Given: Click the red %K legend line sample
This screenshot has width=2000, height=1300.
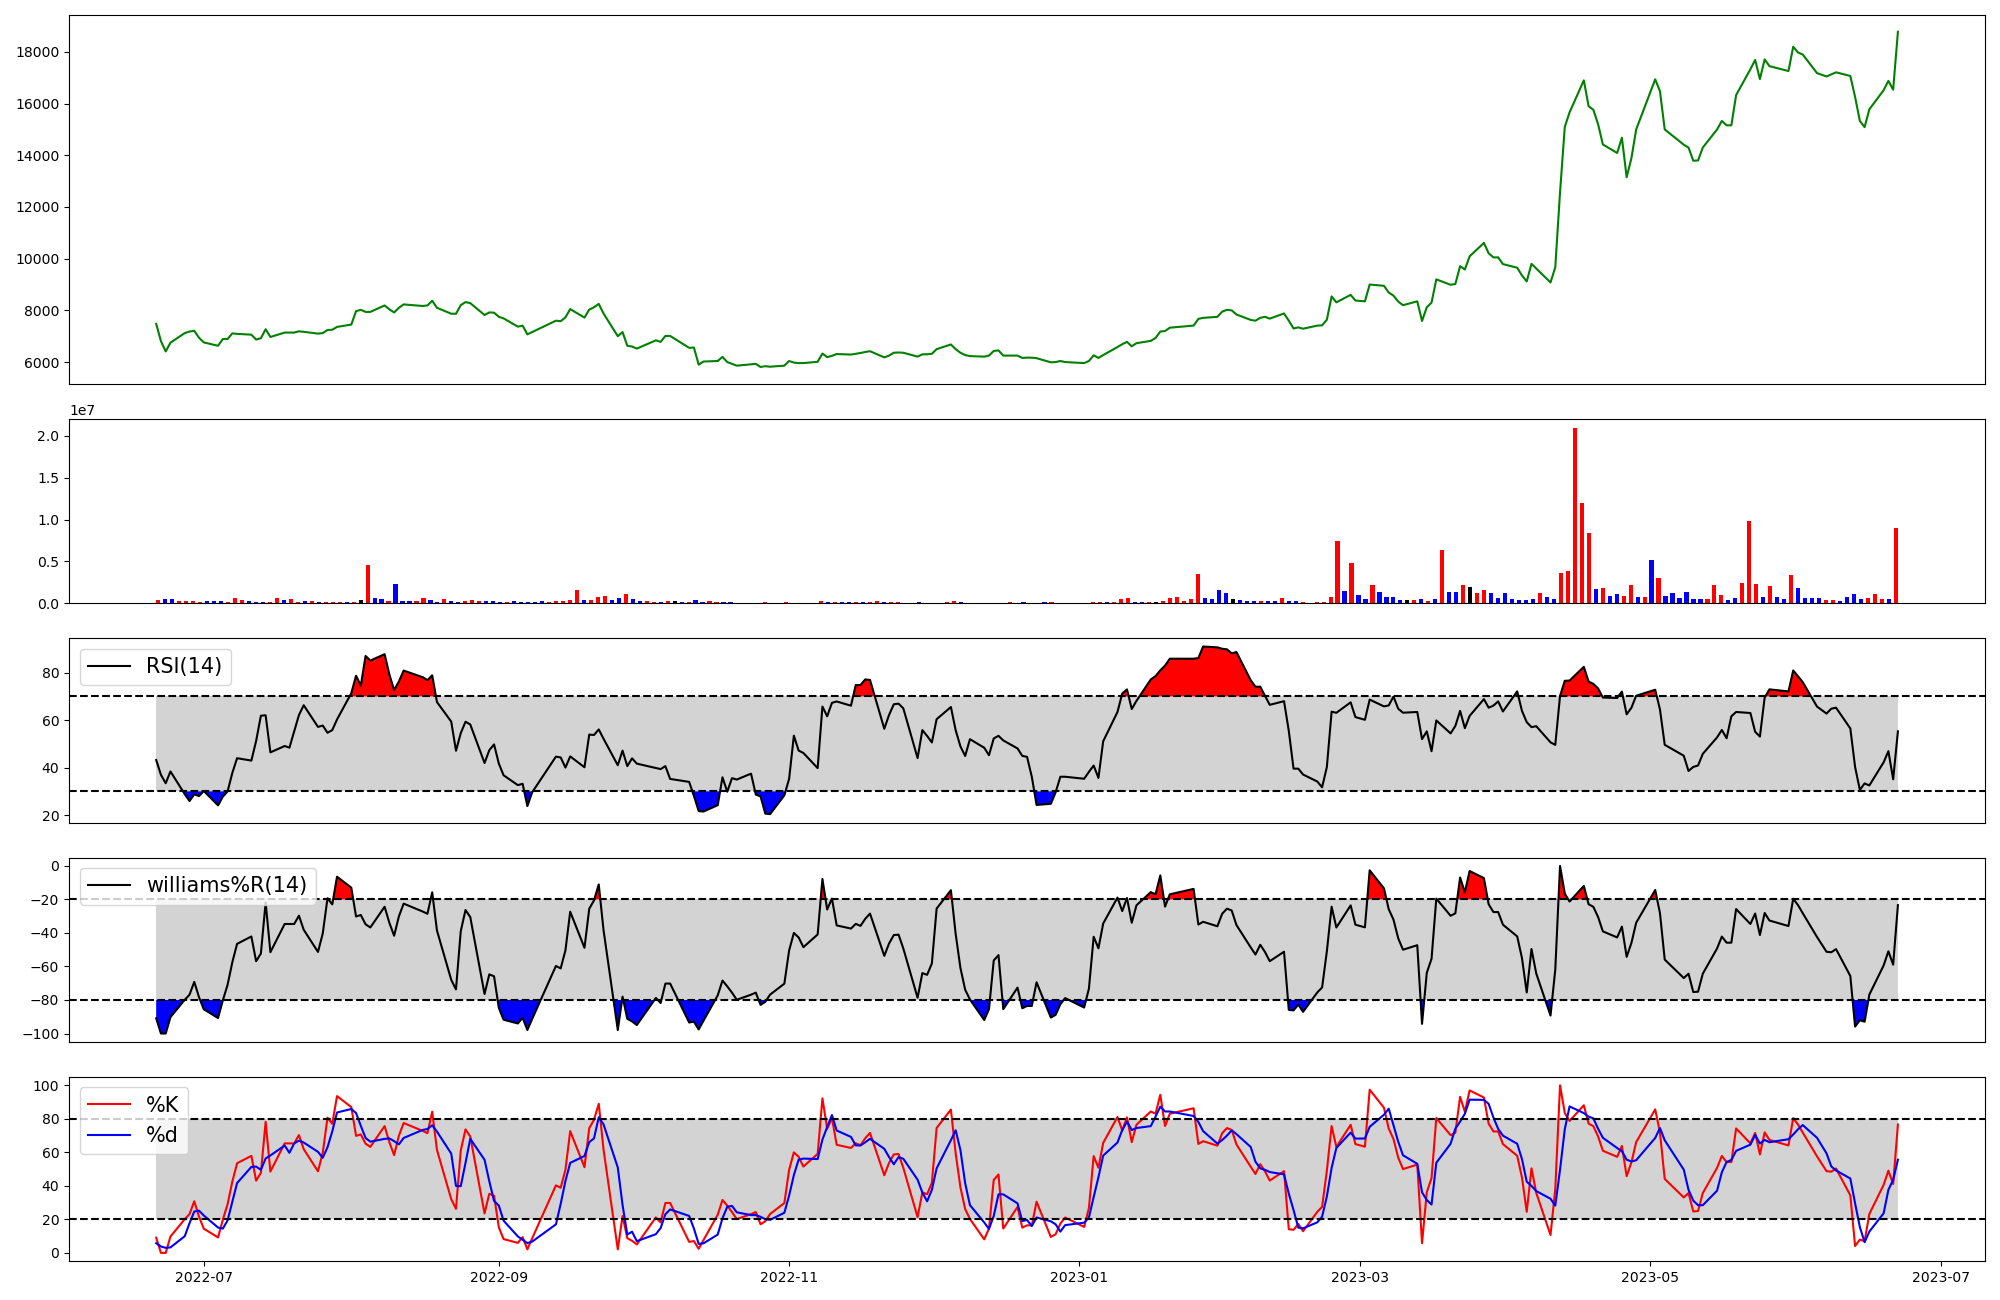Looking at the screenshot, I should pyautogui.click(x=108, y=1105).
